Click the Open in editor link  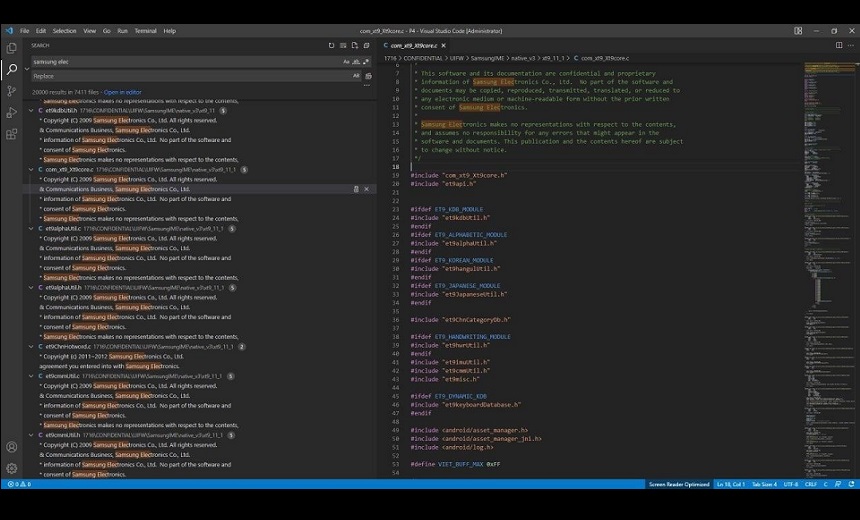(122, 92)
